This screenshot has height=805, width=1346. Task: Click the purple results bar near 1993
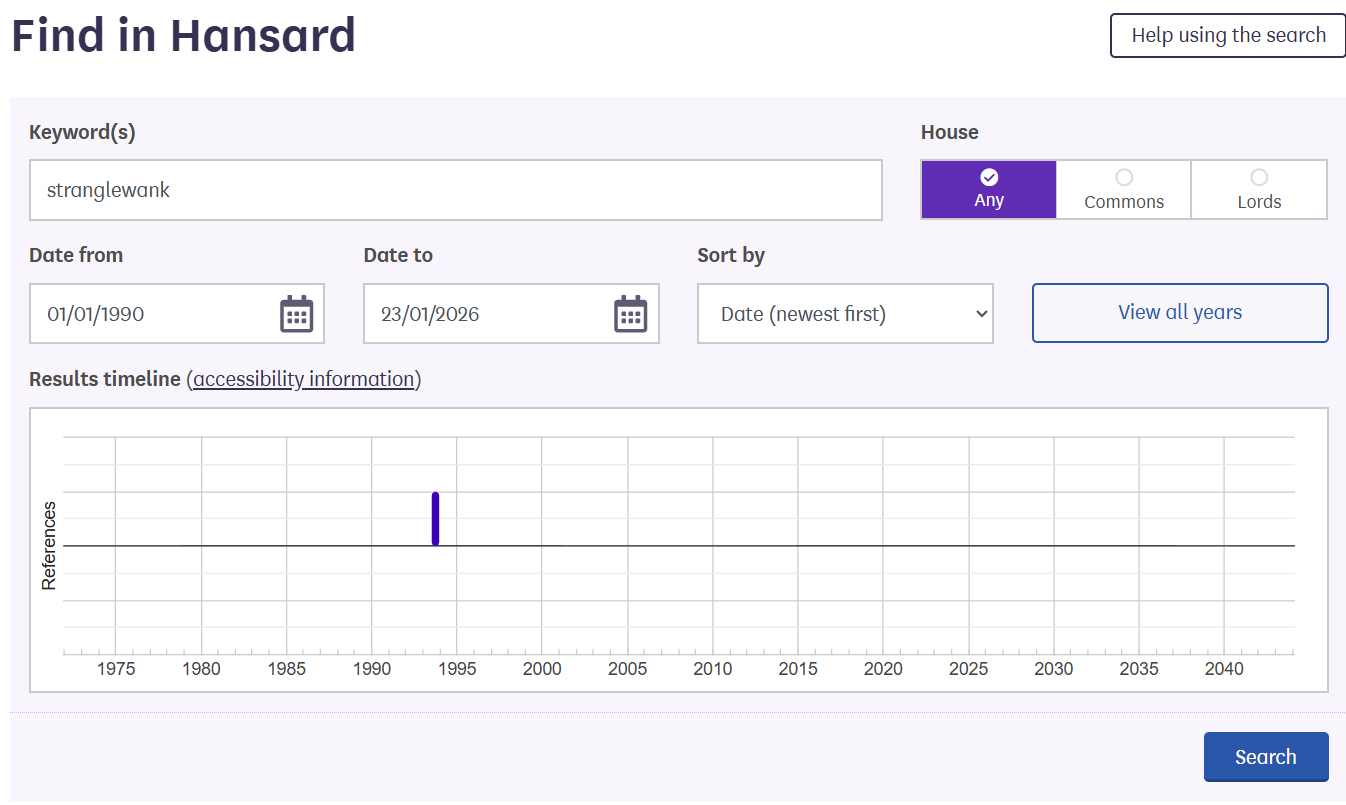[435, 518]
